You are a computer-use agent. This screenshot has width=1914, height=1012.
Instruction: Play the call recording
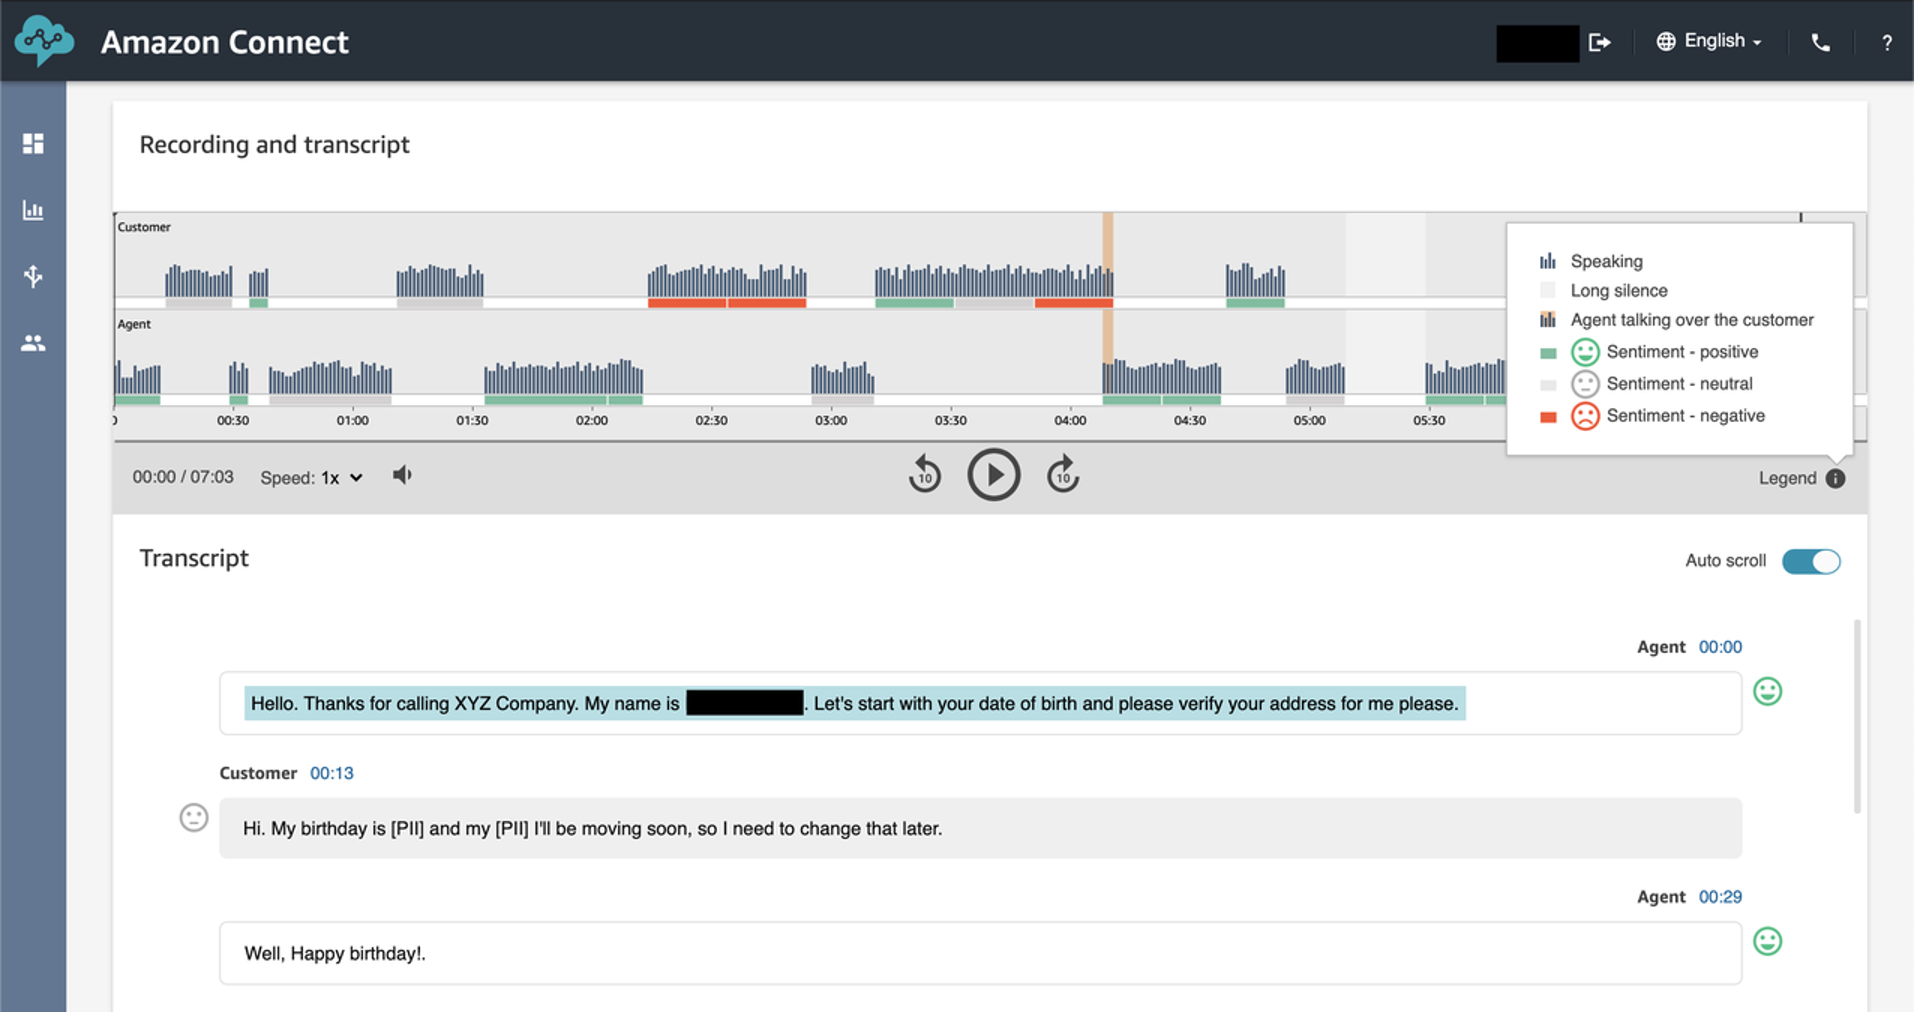pos(994,474)
